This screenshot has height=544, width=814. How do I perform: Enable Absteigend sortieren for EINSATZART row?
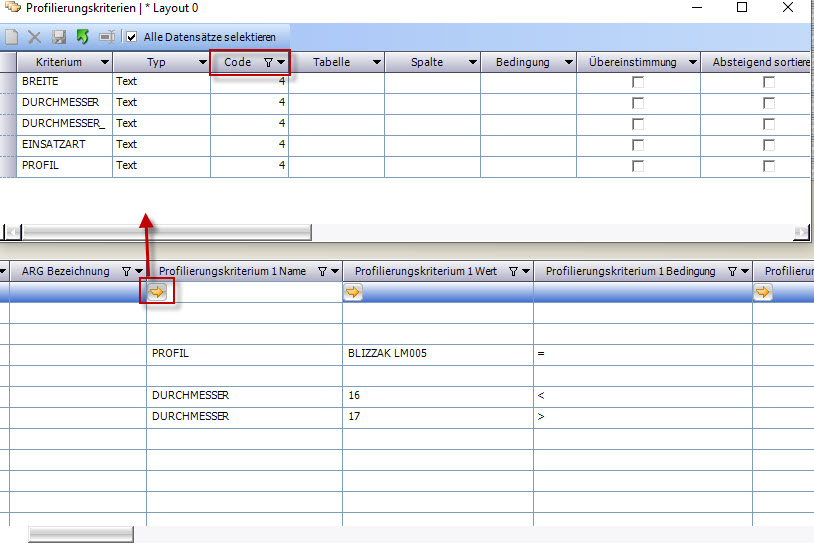[x=769, y=145]
